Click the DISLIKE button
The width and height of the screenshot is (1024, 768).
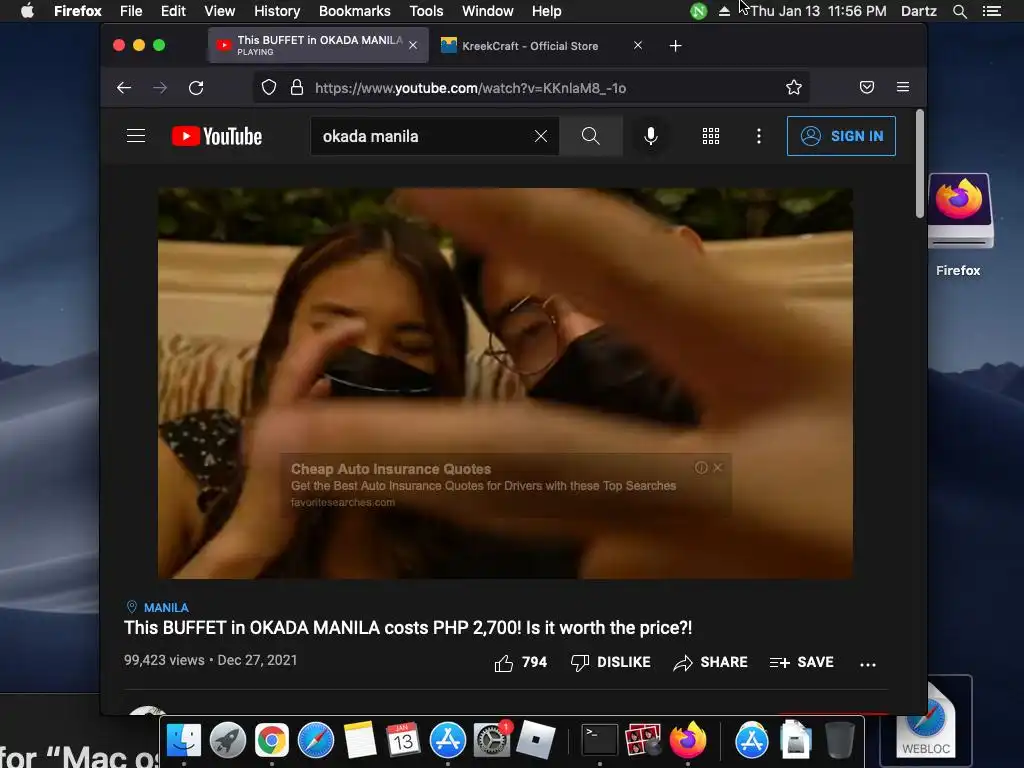pyautogui.click(x=611, y=663)
